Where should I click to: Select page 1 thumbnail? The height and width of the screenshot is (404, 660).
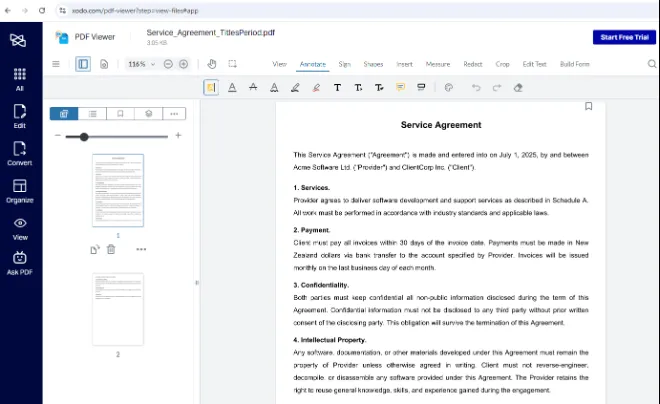click(x=118, y=191)
